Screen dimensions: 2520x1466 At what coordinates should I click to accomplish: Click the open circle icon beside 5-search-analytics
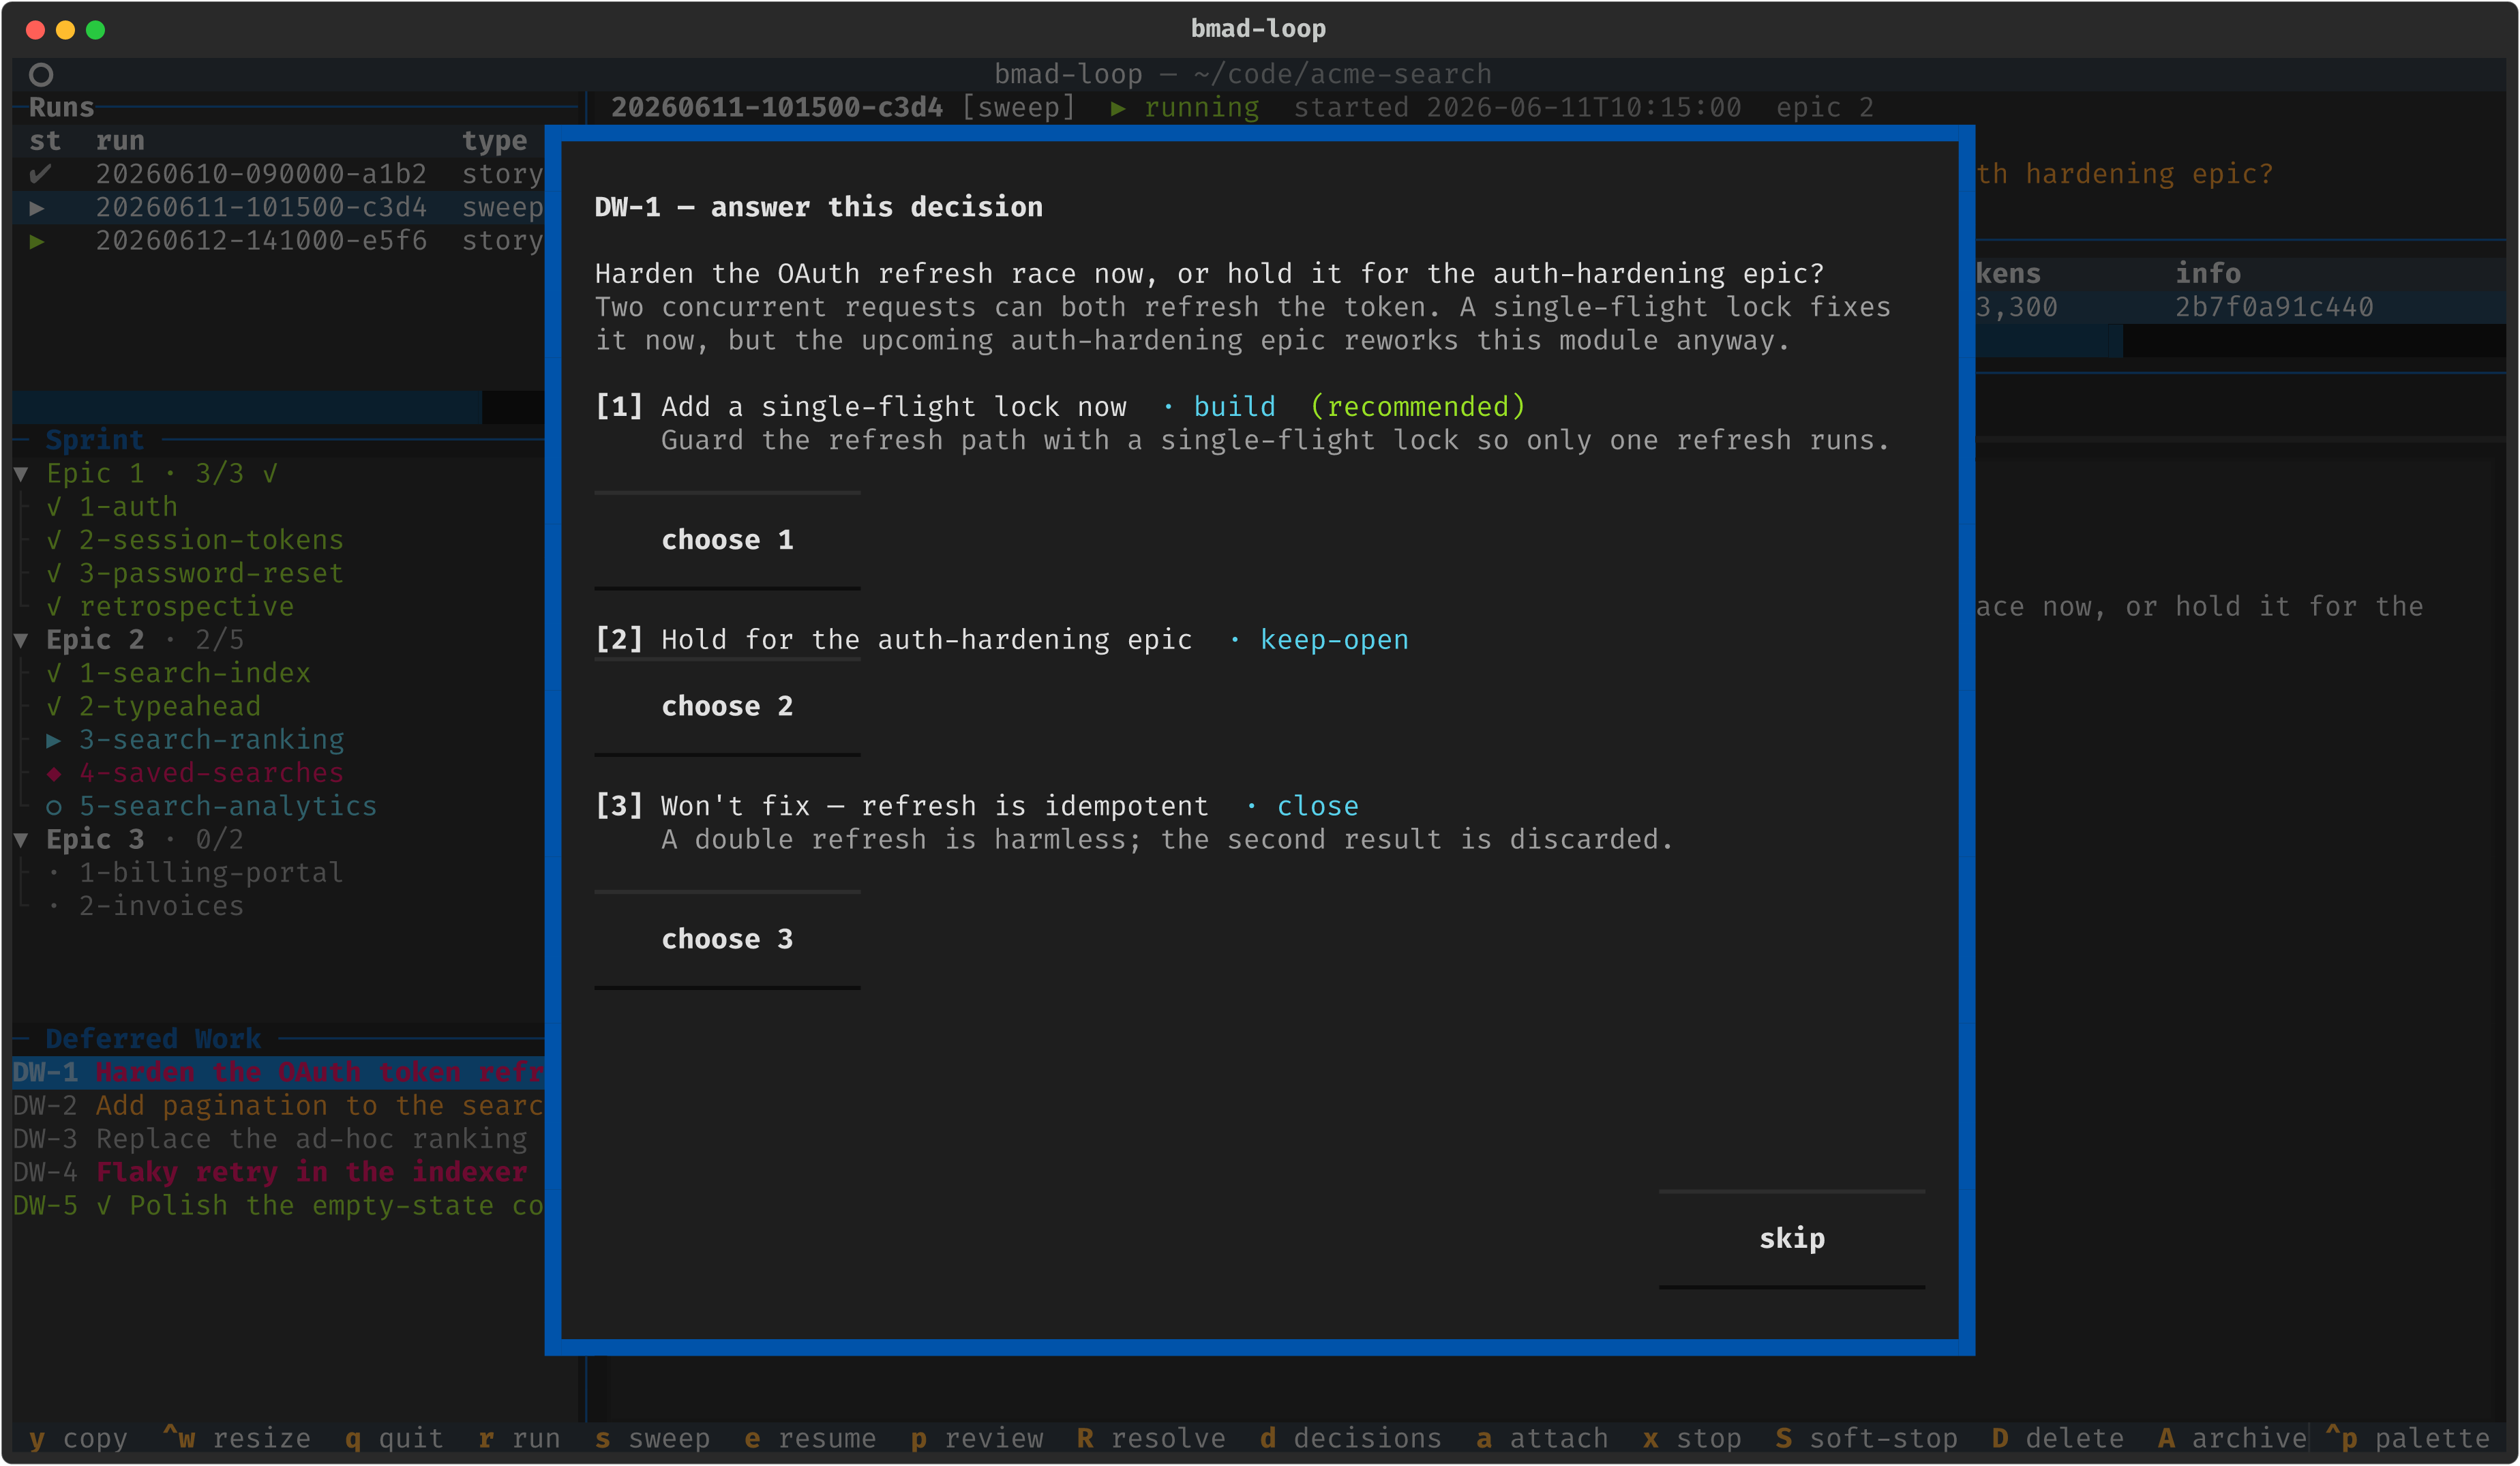click(x=54, y=807)
